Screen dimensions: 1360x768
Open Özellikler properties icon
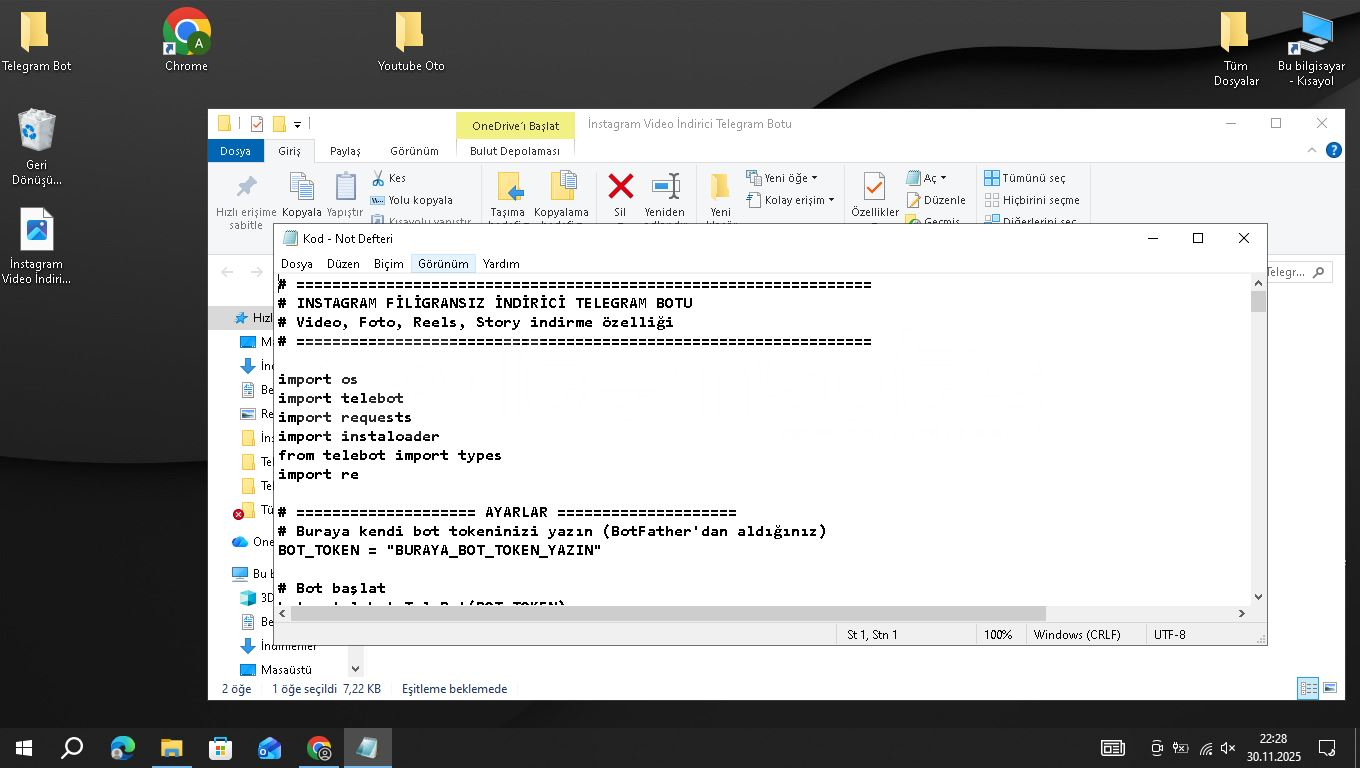click(874, 189)
